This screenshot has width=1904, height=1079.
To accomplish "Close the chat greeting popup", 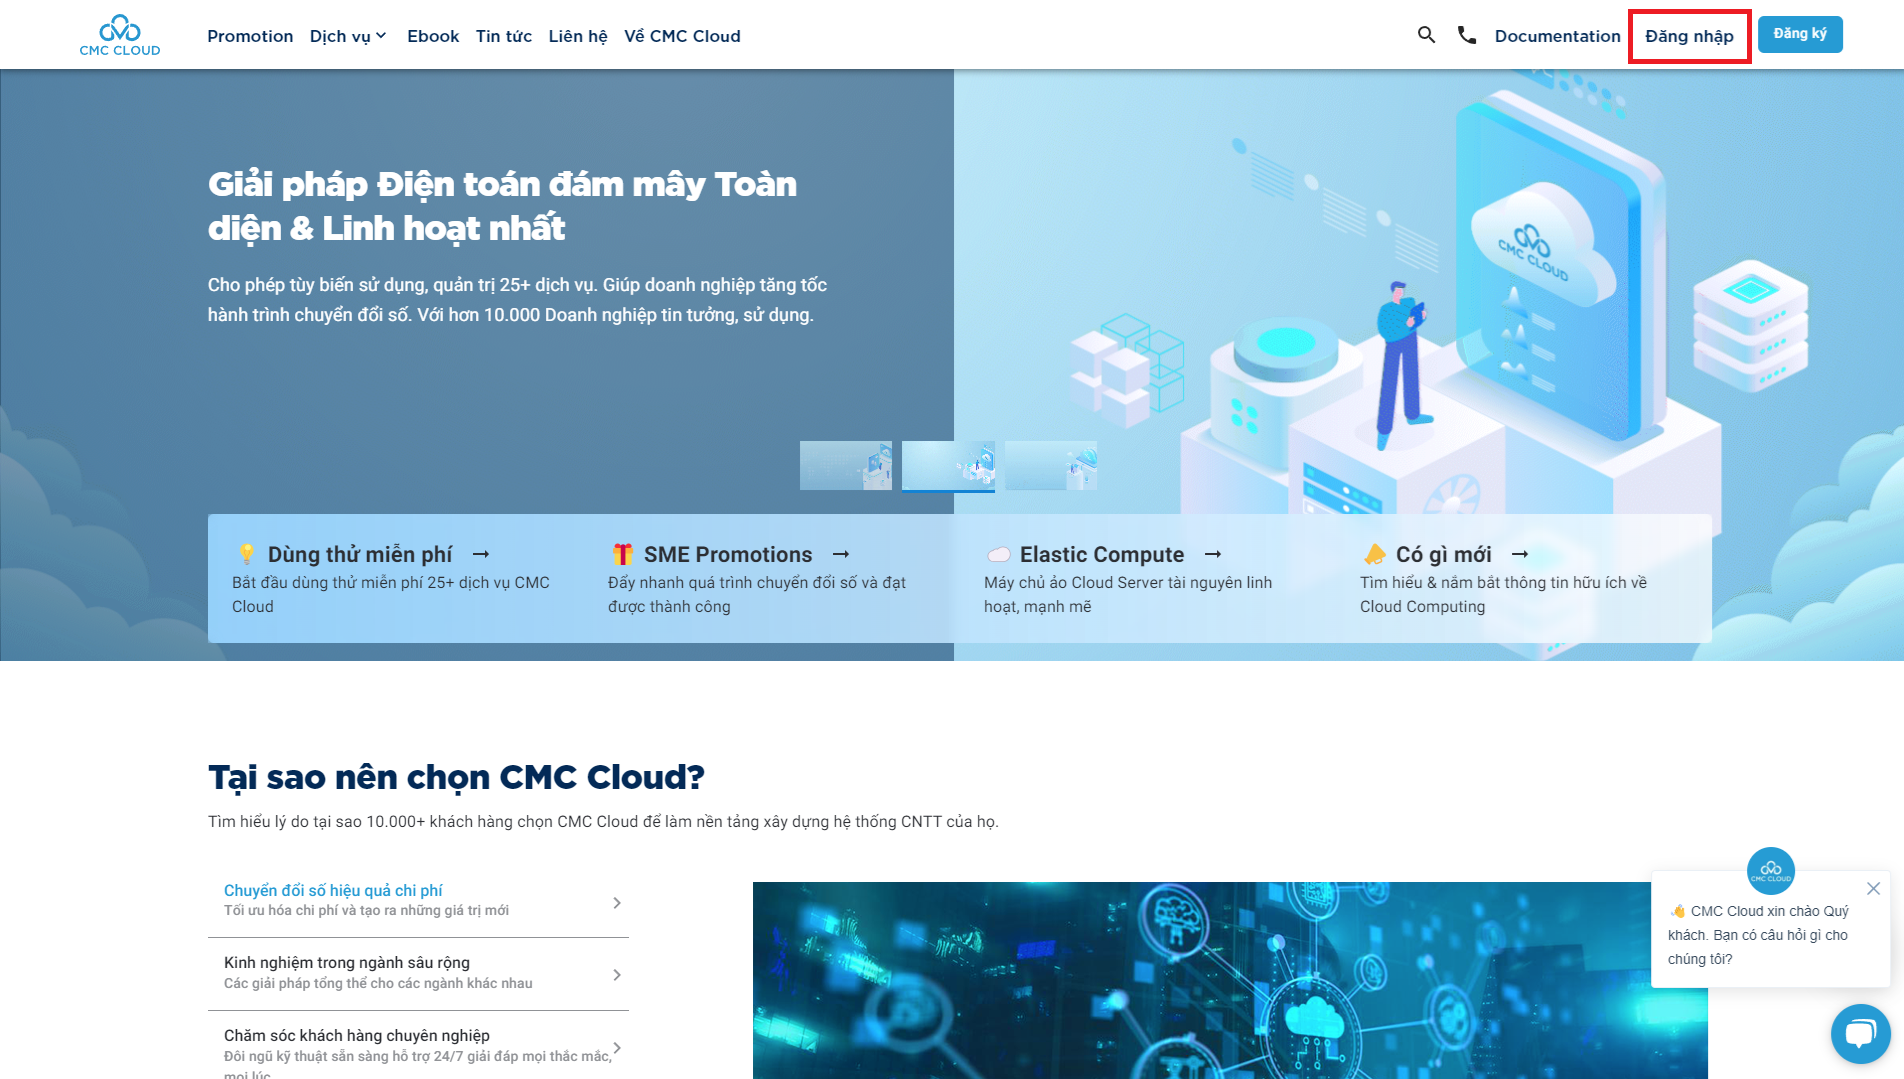I will tap(1873, 888).
